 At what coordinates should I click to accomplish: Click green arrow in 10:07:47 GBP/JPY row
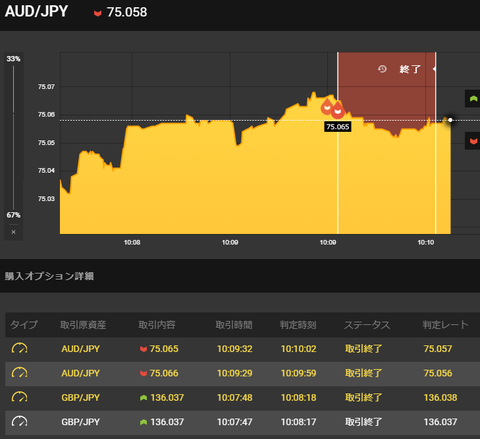(144, 422)
